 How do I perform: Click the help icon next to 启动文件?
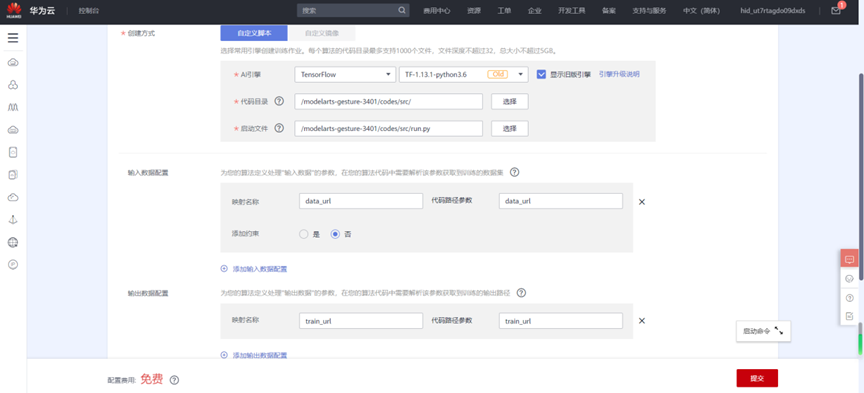click(279, 128)
